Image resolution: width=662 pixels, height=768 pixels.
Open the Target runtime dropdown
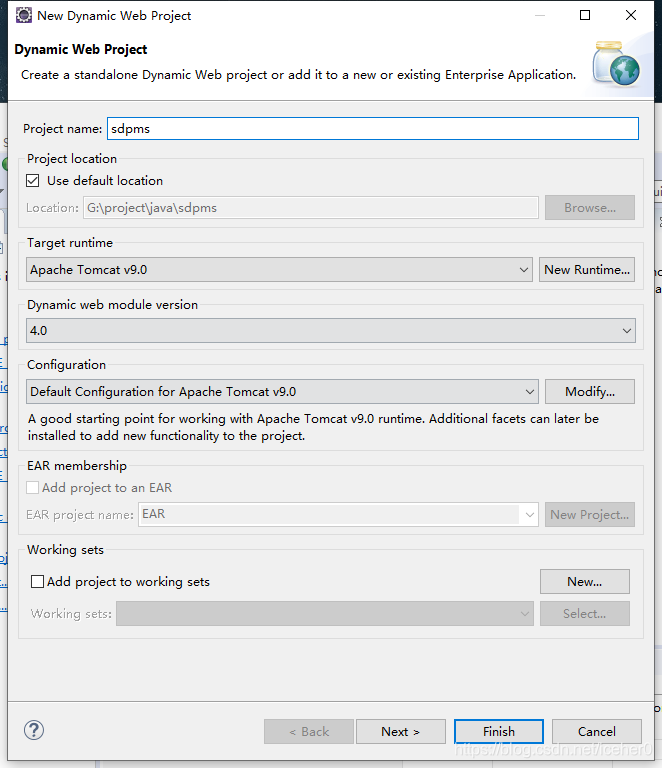(x=279, y=270)
